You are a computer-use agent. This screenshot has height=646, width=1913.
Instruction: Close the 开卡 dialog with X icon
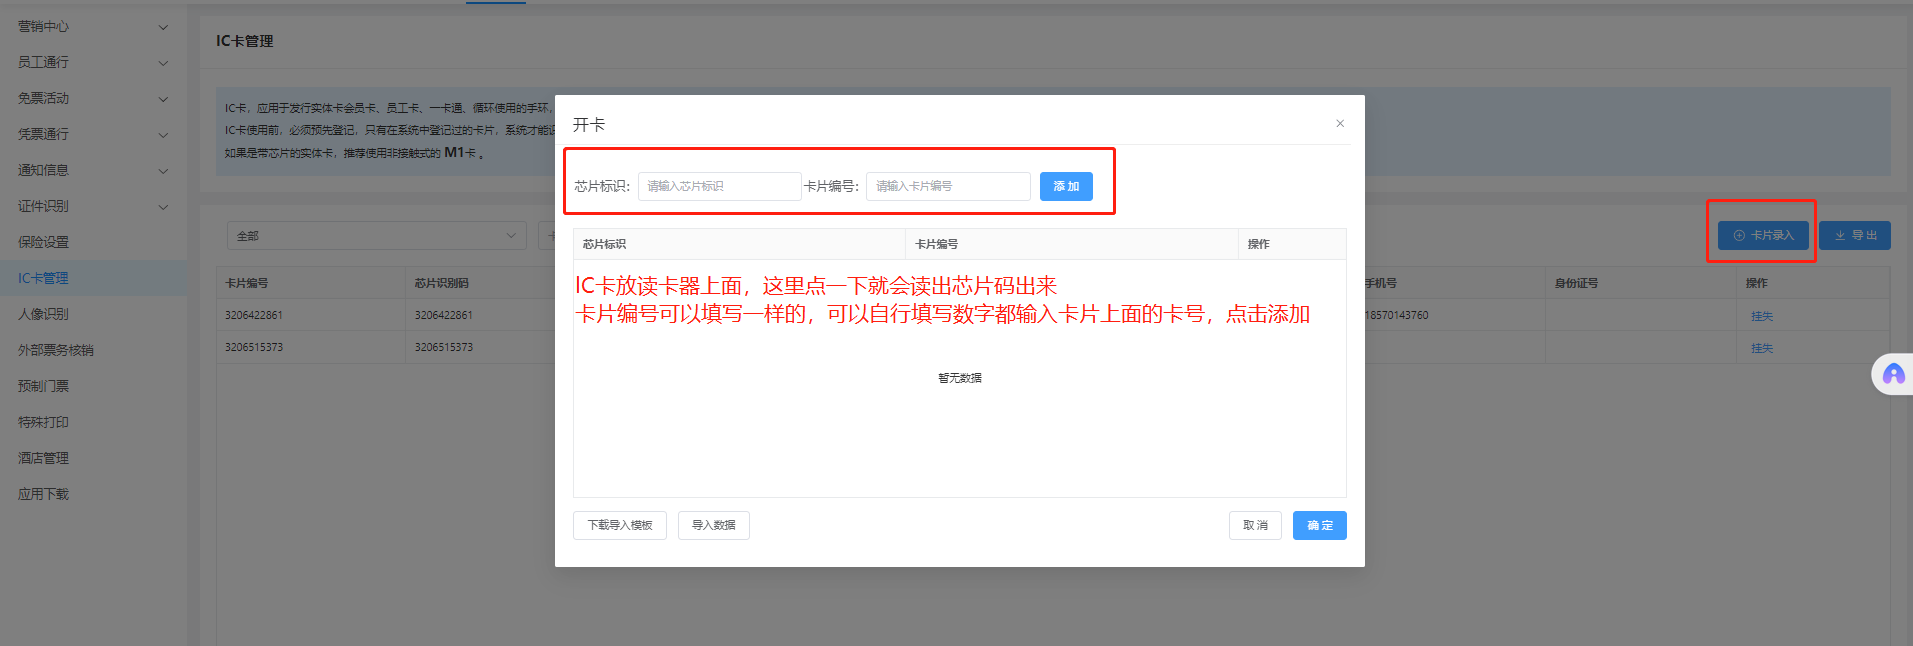[1340, 124]
